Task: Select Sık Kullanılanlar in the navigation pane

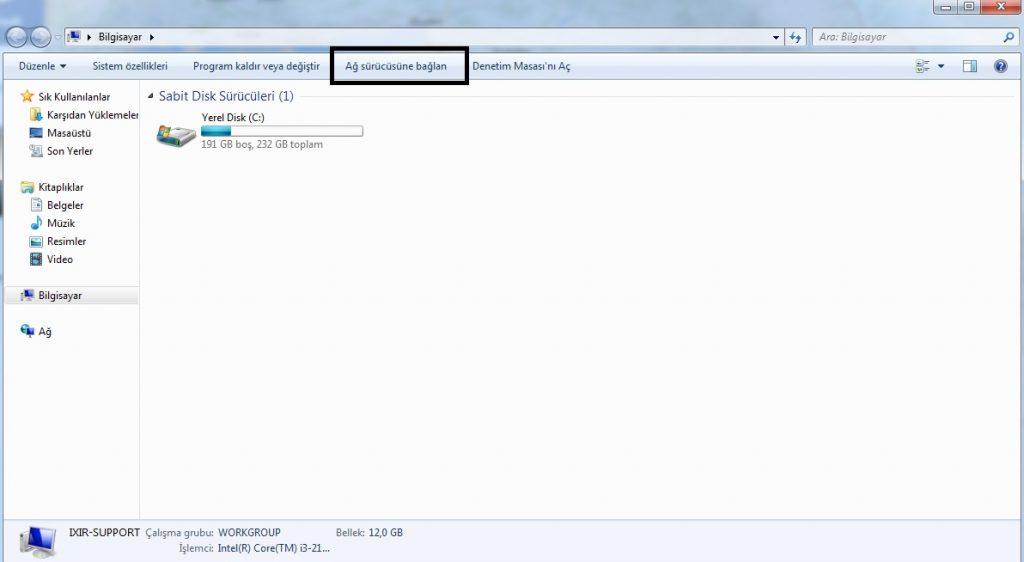Action: (x=74, y=97)
